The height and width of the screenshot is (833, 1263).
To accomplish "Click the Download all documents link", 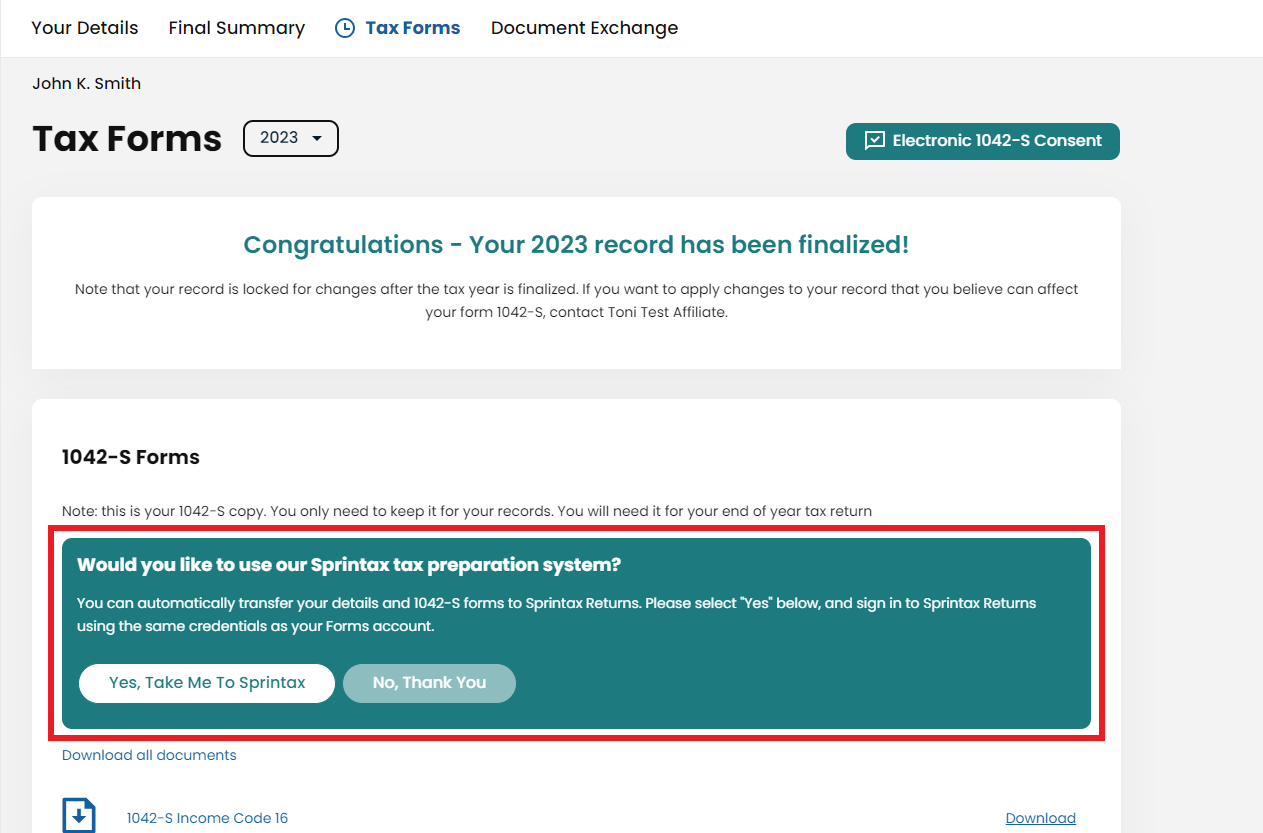I will tap(149, 755).
